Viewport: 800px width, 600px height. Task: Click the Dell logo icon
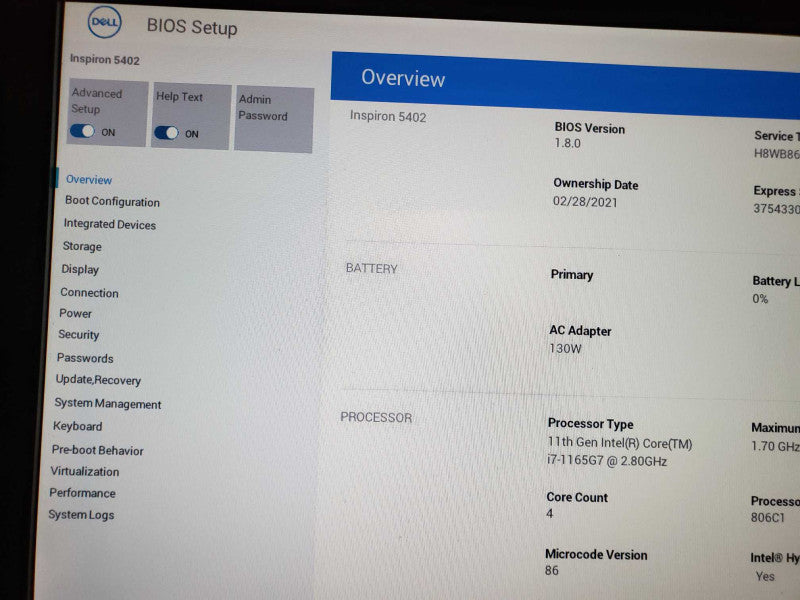pyautogui.click(x=105, y=22)
